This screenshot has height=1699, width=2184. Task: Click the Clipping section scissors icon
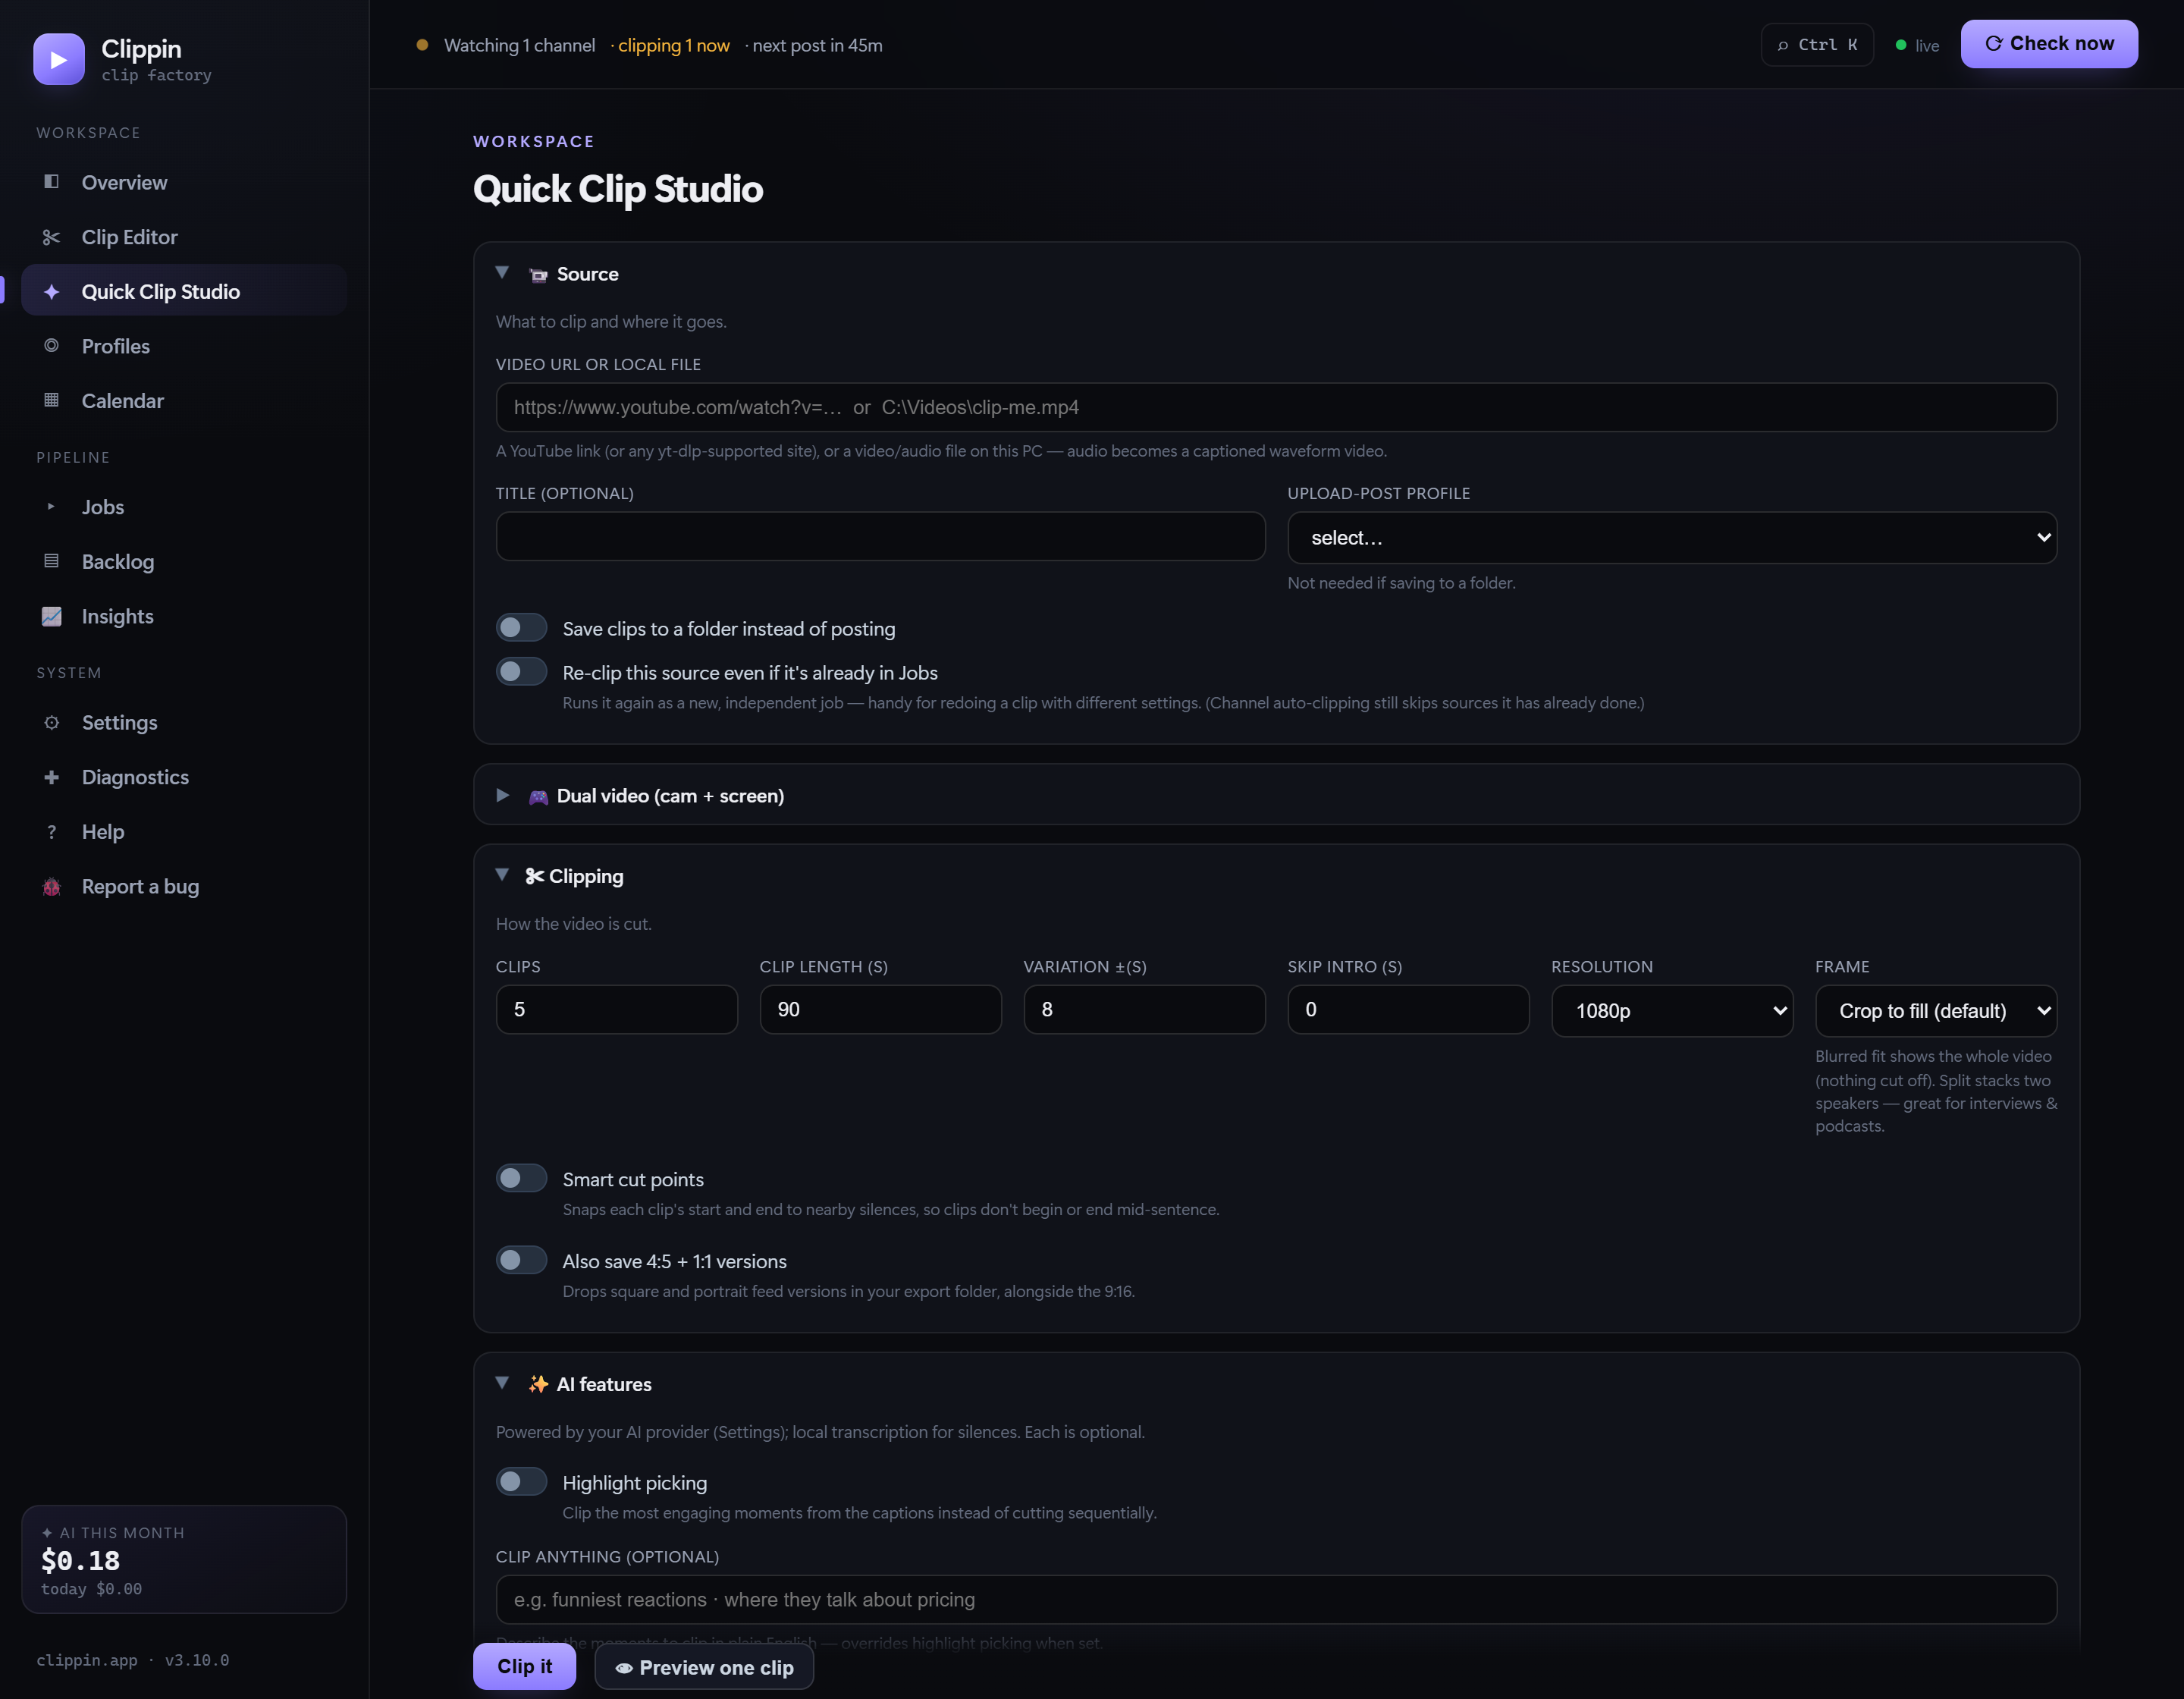[x=535, y=876]
